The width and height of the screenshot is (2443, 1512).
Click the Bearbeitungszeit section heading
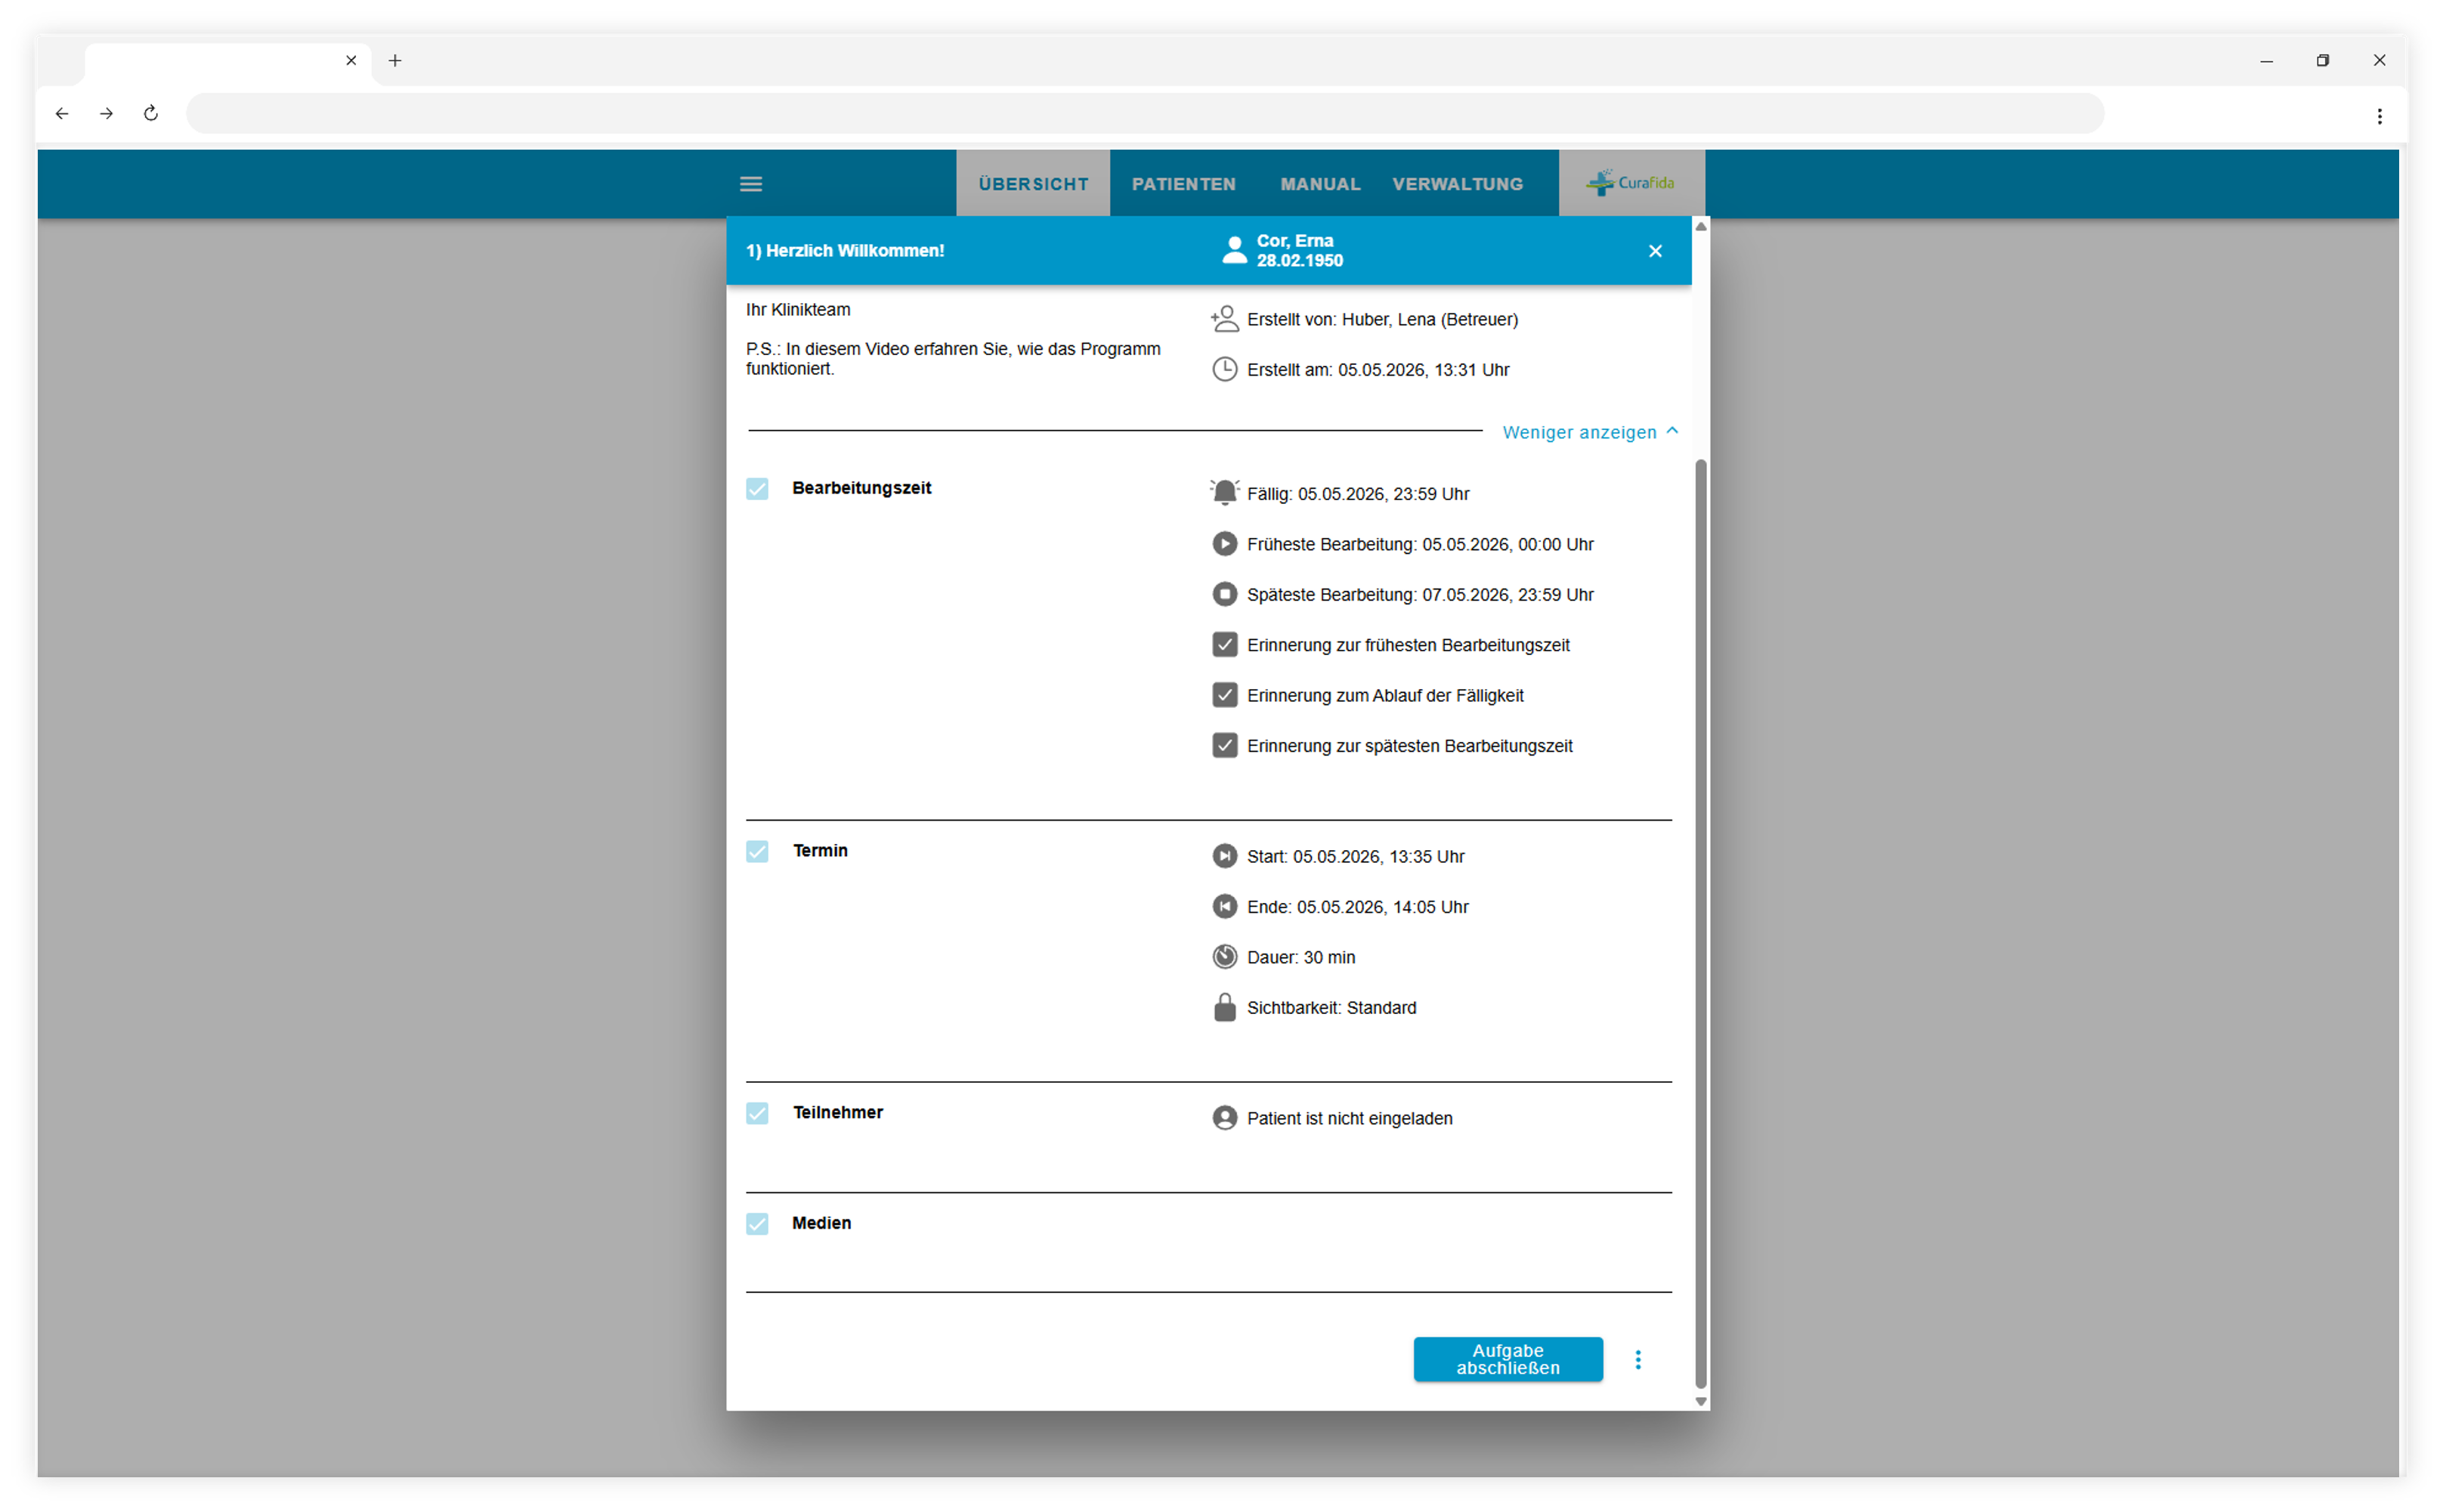coord(861,488)
